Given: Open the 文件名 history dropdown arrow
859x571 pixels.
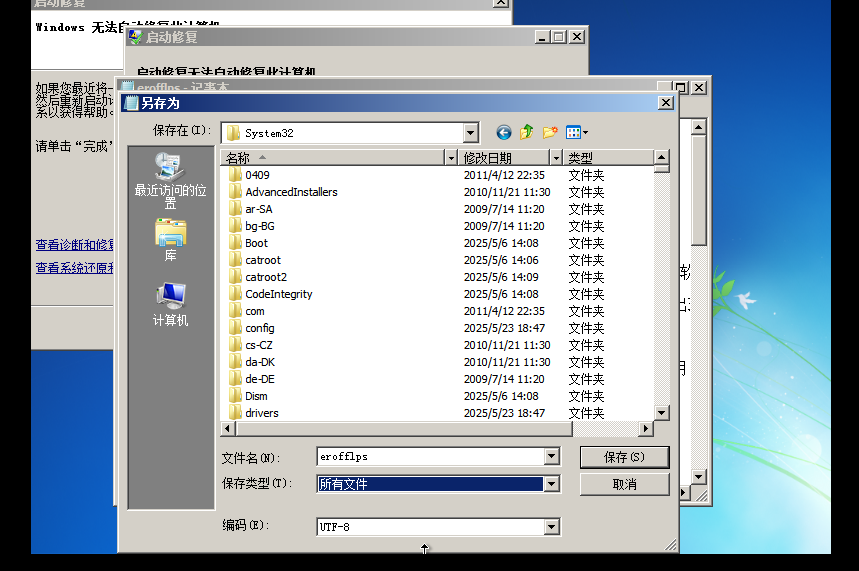Looking at the screenshot, I should [551, 457].
